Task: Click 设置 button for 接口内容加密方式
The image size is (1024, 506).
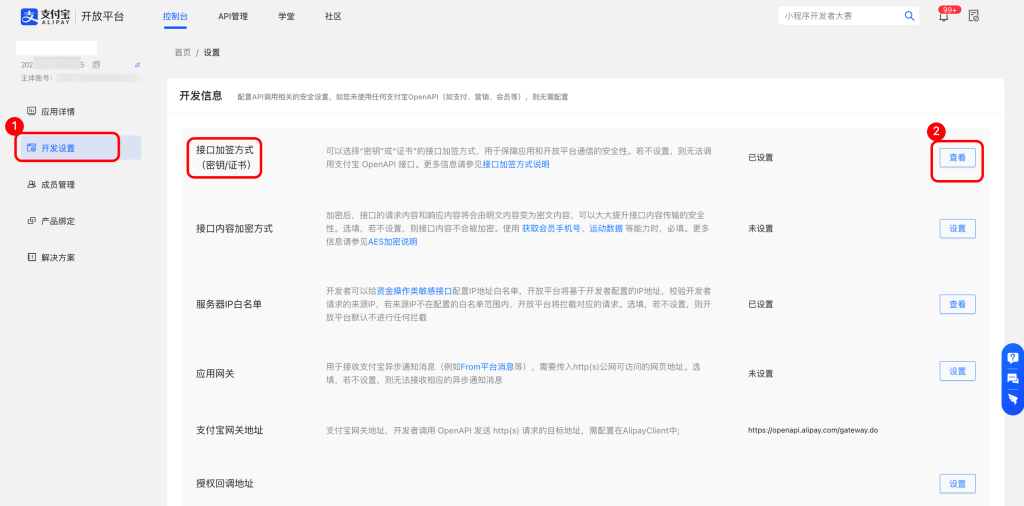Action: (957, 228)
